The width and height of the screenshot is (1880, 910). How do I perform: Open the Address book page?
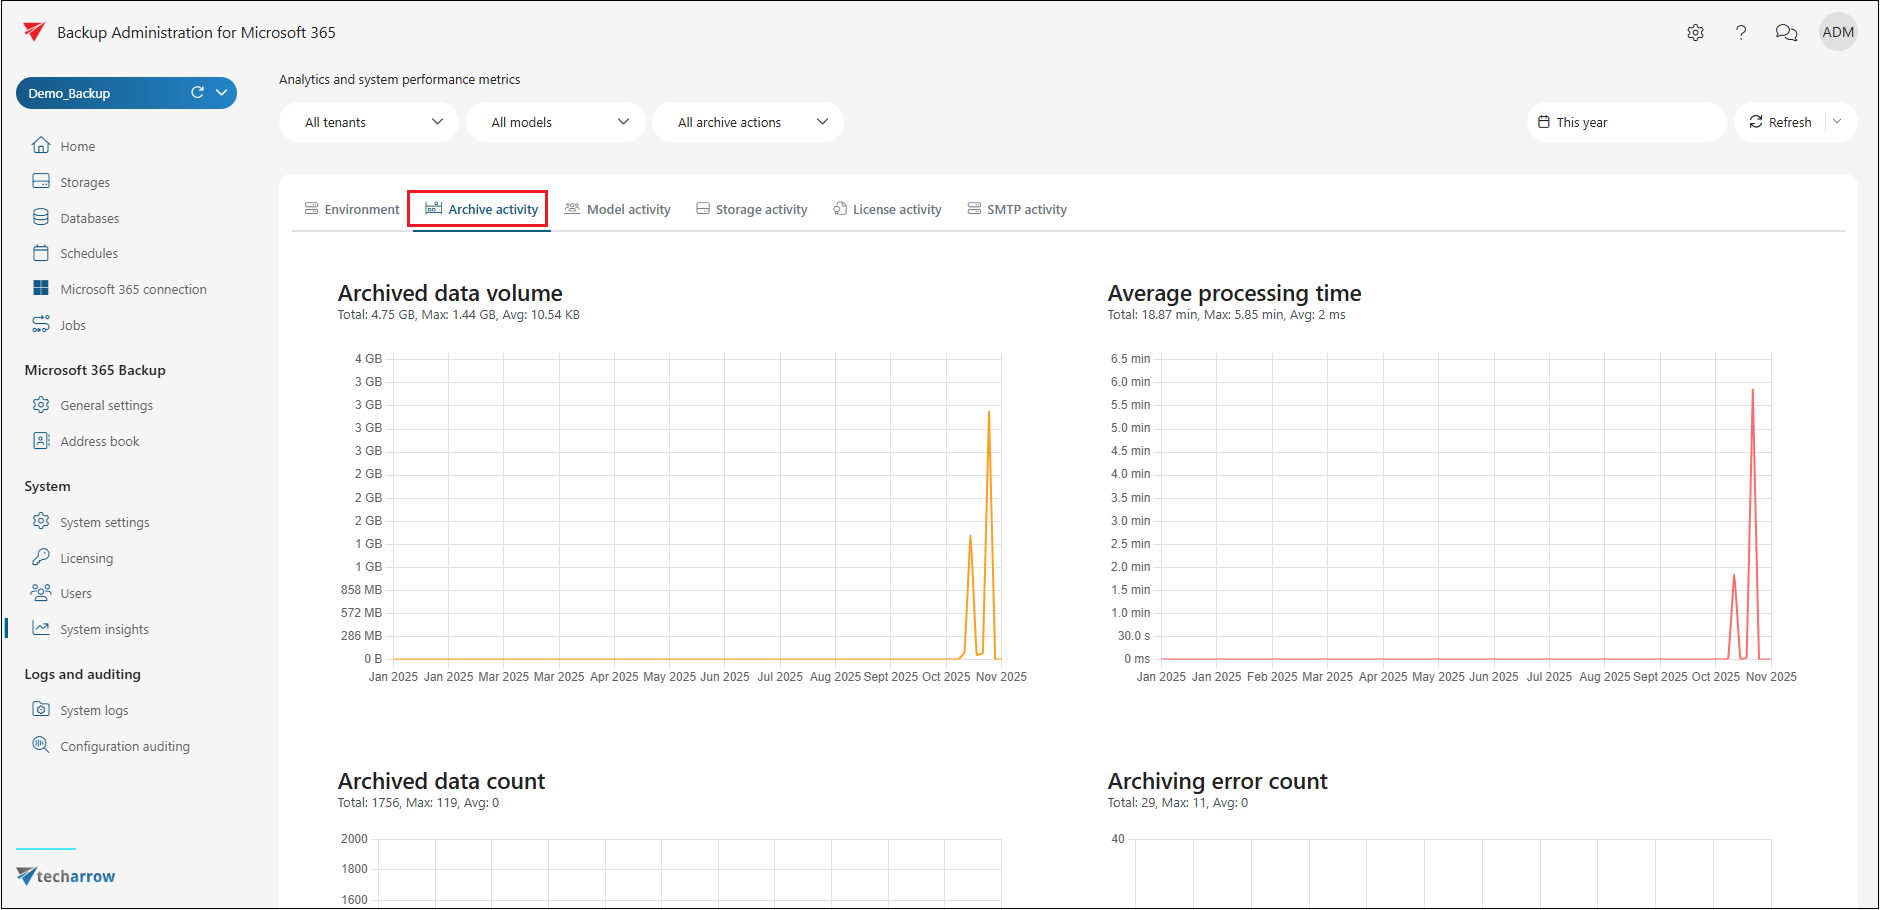coord(99,441)
